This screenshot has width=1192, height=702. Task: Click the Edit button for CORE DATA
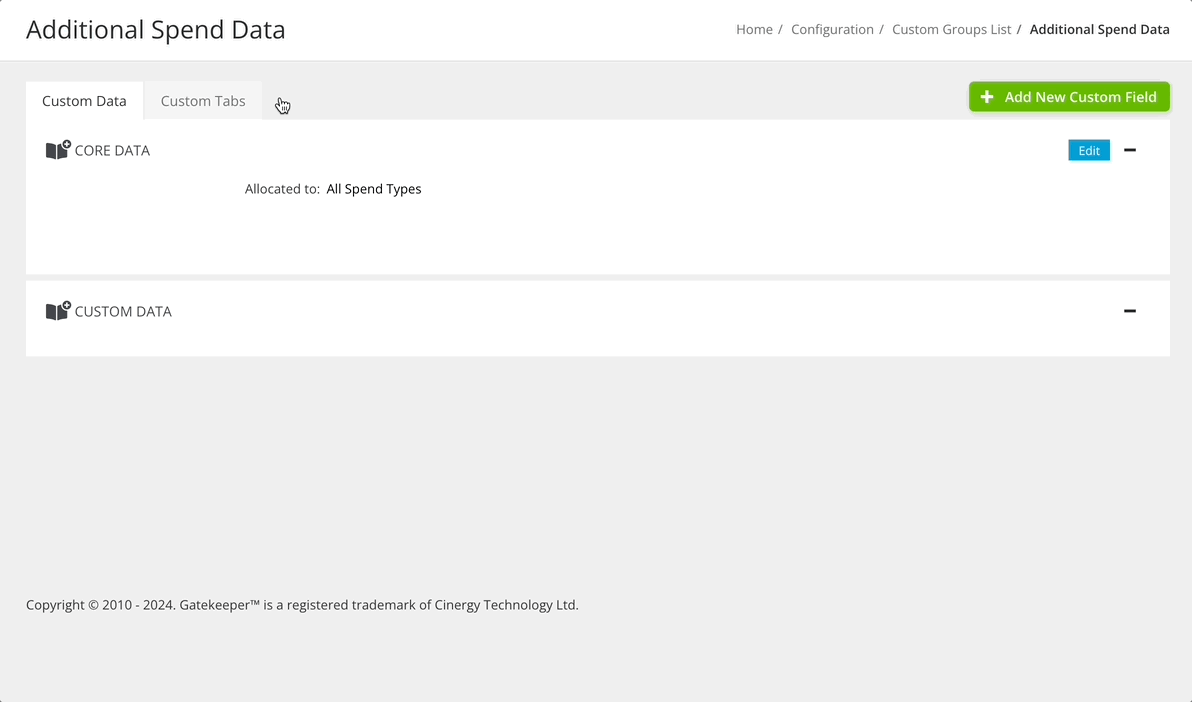tap(1088, 150)
